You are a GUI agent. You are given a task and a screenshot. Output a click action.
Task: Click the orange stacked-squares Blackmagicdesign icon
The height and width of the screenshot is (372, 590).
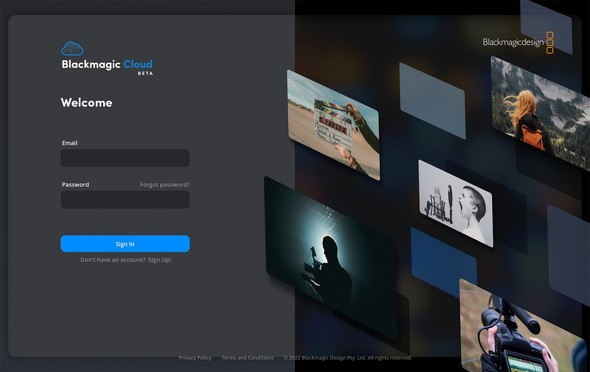pos(550,43)
